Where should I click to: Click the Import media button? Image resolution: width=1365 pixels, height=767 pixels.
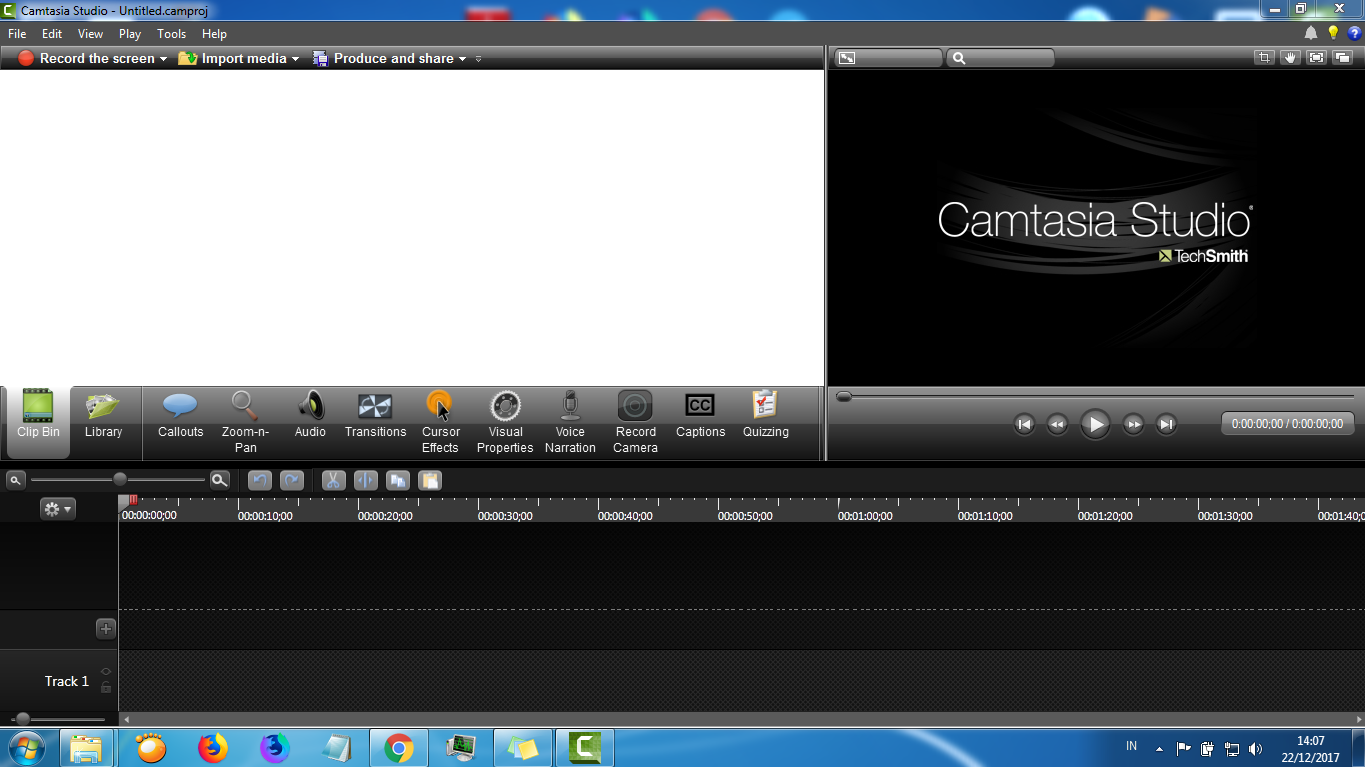[233, 59]
